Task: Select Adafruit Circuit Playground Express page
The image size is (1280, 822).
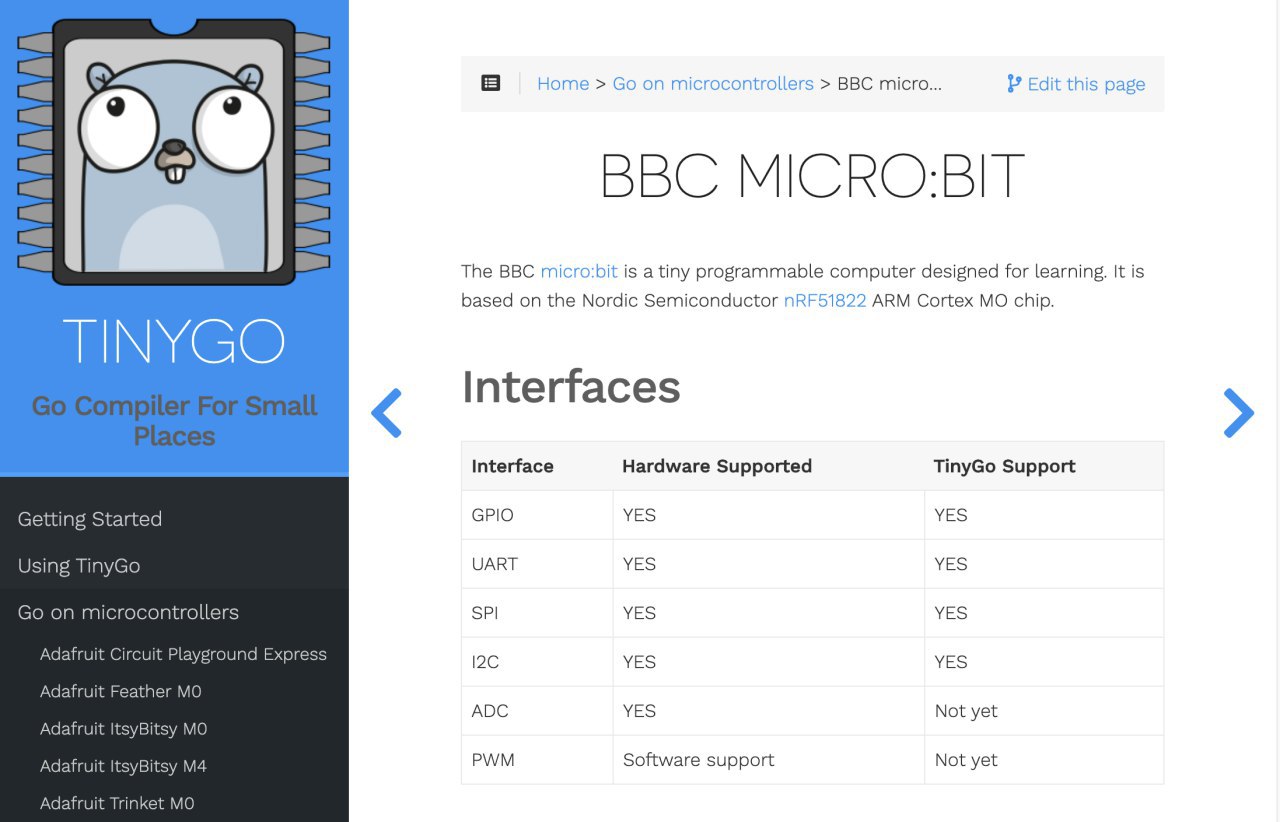Action: point(183,654)
